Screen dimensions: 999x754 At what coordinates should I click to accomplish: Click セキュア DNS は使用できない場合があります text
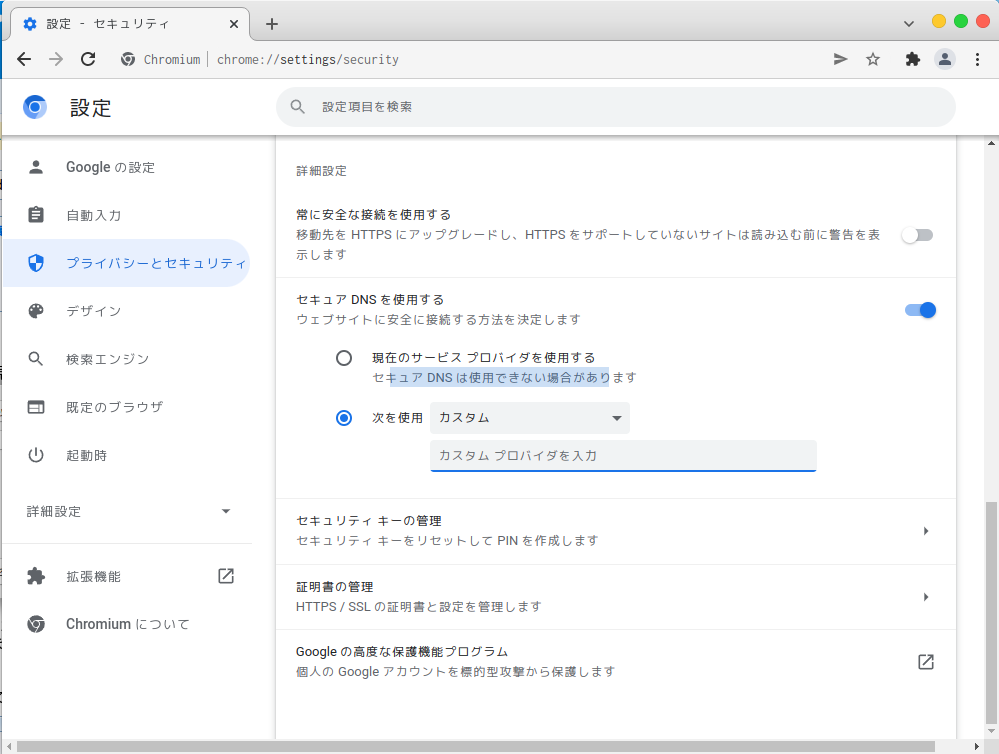[x=505, y=377]
